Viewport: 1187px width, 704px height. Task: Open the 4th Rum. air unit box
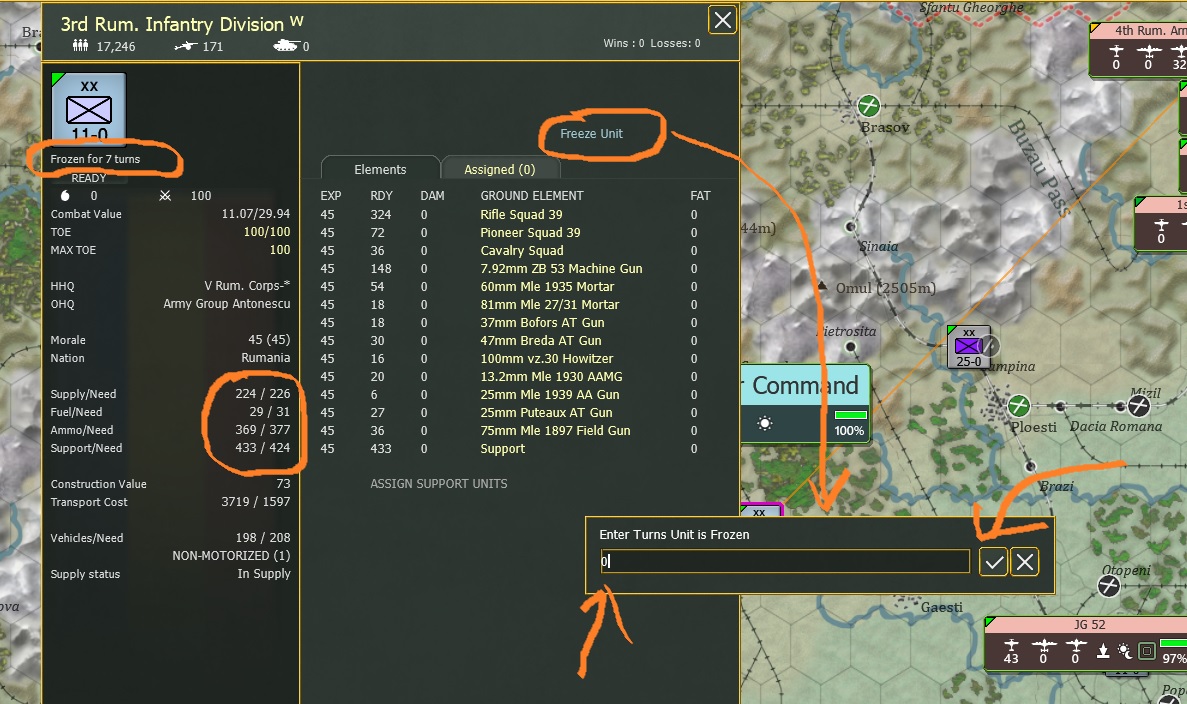pos(1138,49)
